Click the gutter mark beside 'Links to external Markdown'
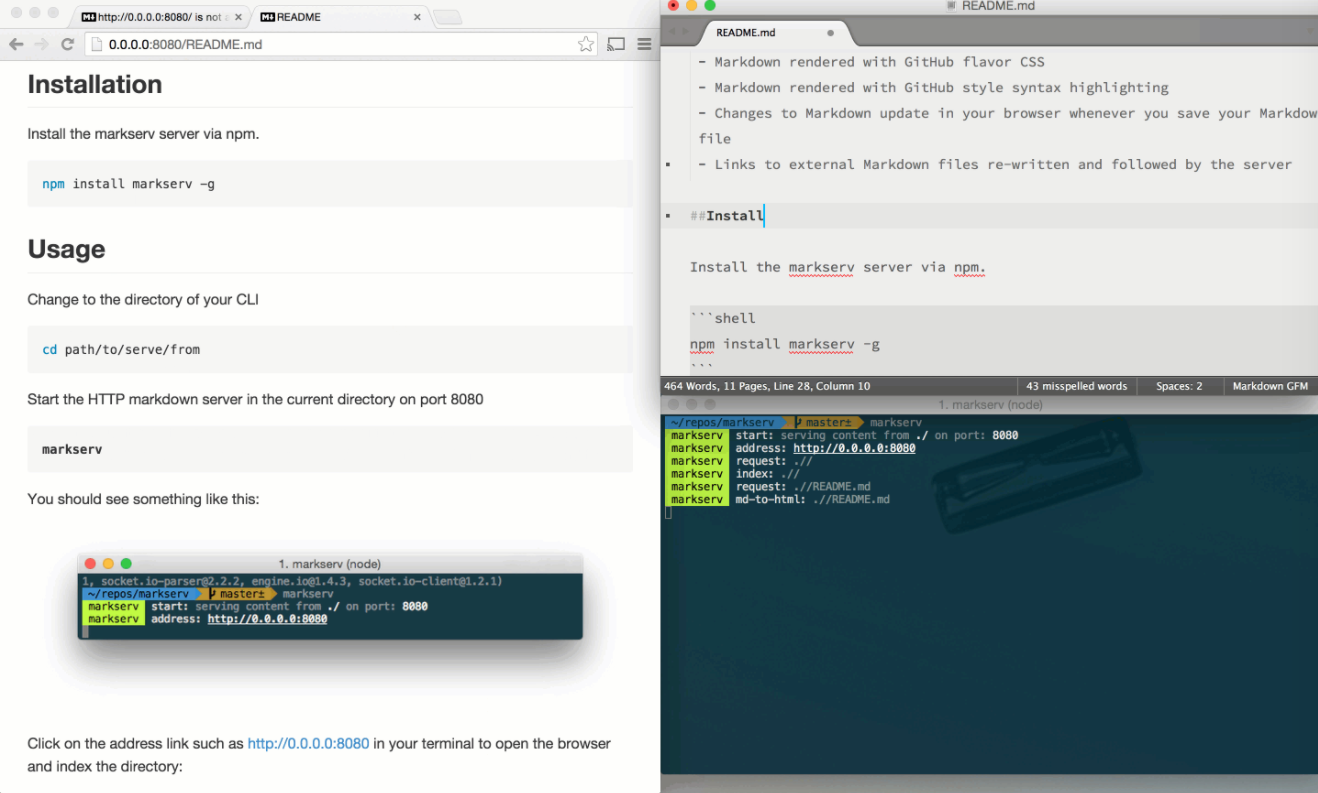This screenshot has width=1318, height=793. pos(668,165)
